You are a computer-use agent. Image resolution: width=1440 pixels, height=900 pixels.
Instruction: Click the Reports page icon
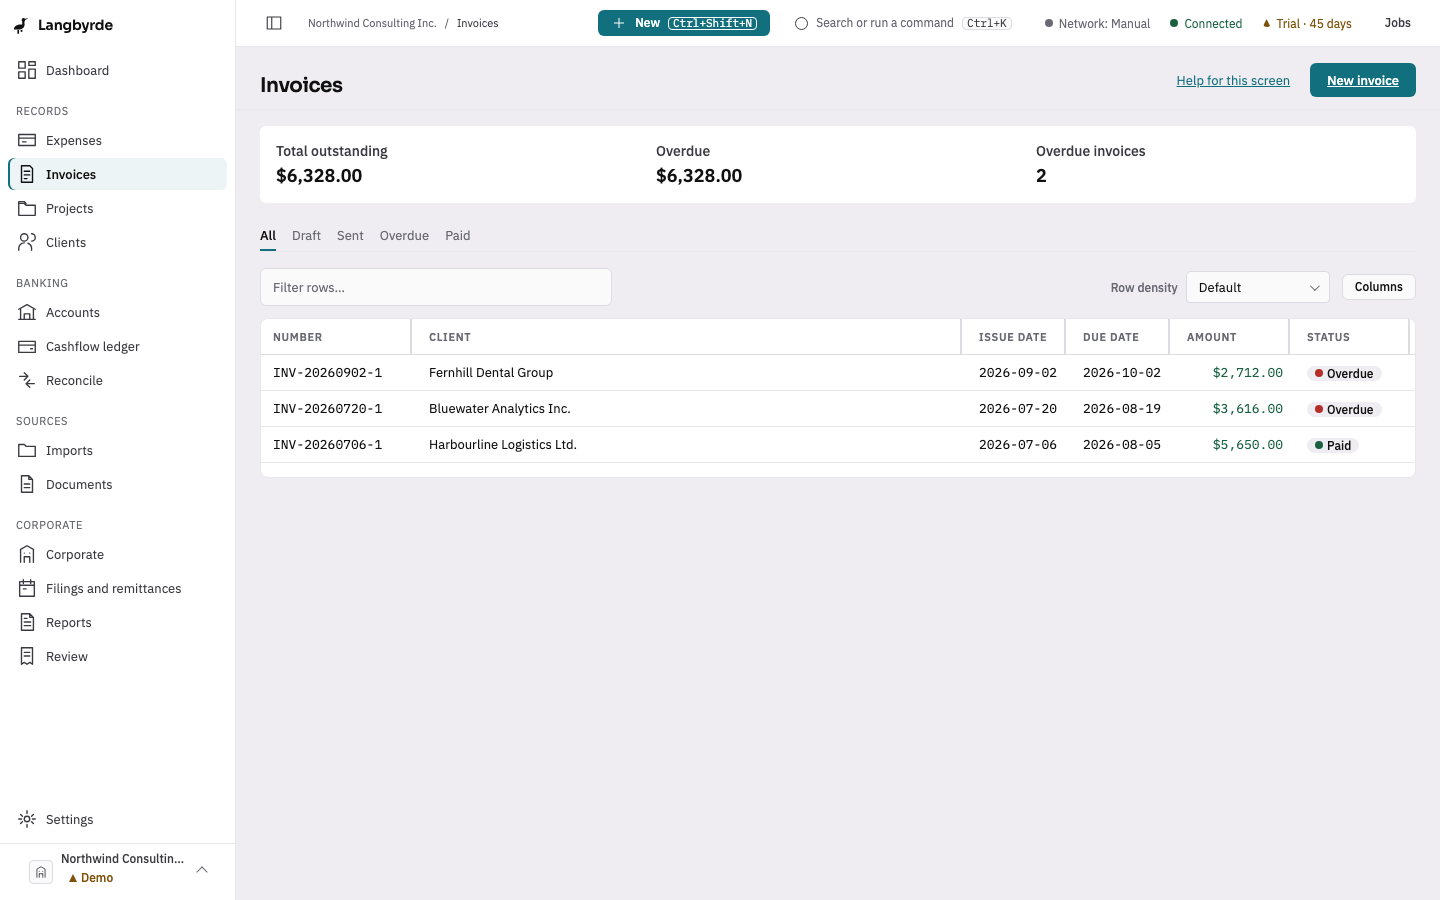pos(27,622)
